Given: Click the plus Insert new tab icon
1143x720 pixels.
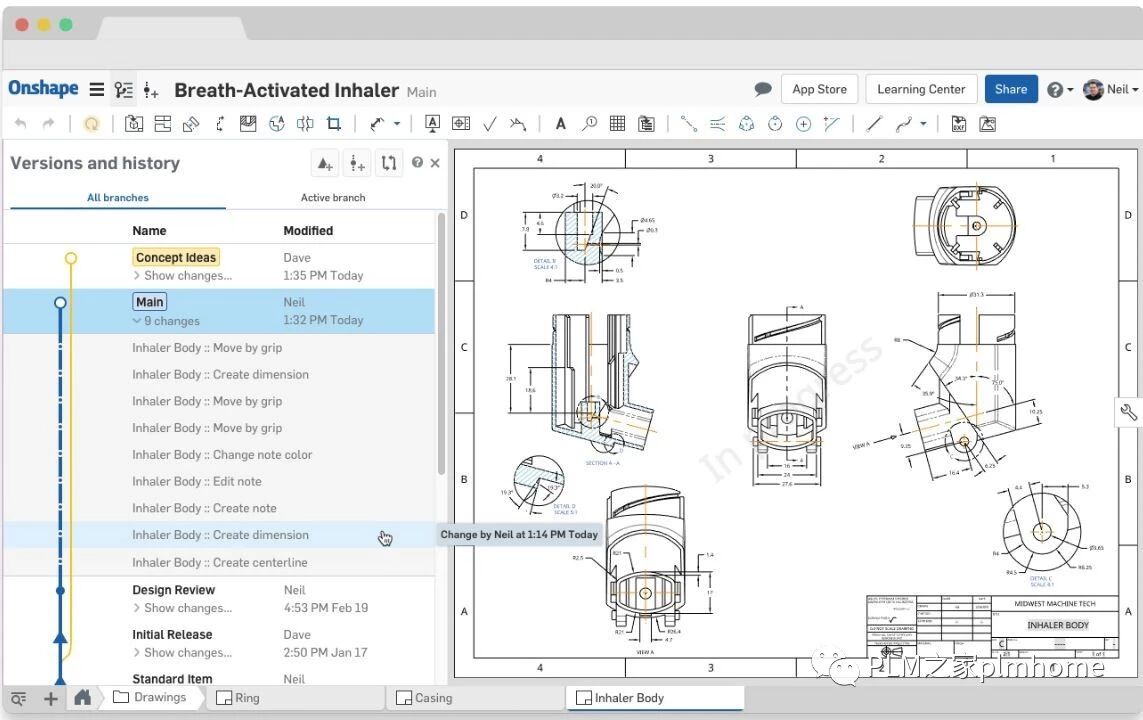Looking at the screenshot, I should (50, 699).
